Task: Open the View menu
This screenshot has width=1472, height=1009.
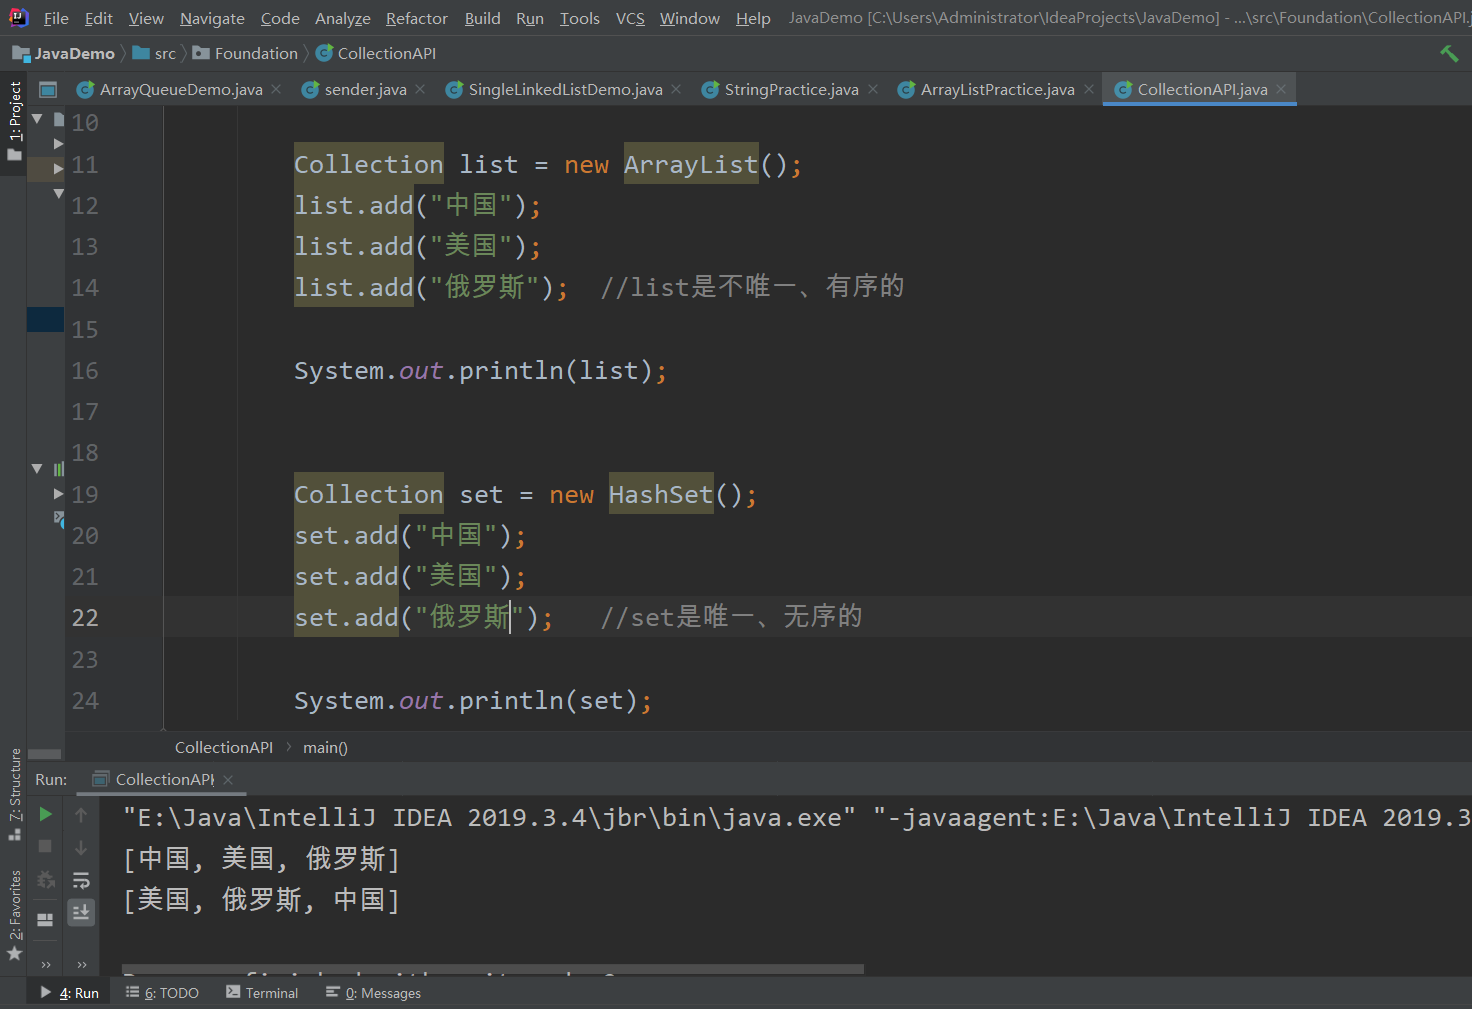Action: tap(146, 18)
